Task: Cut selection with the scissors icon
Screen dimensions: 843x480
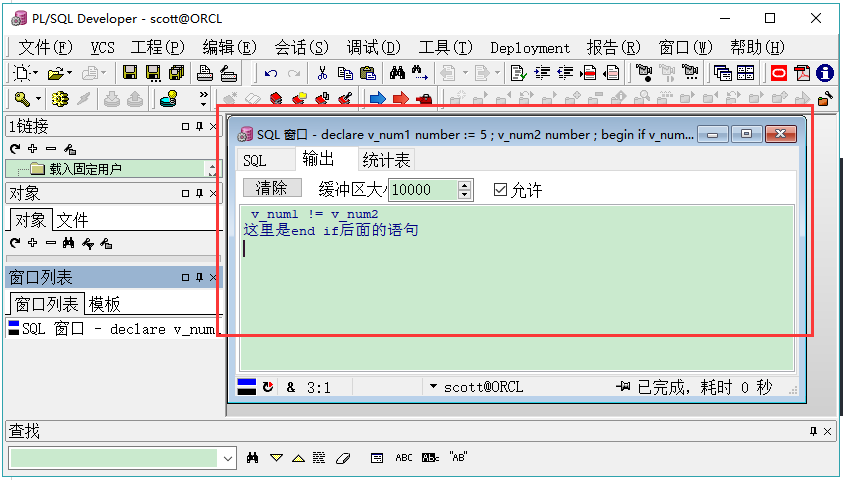Action: pyautogui.click(x=322, y=73)
